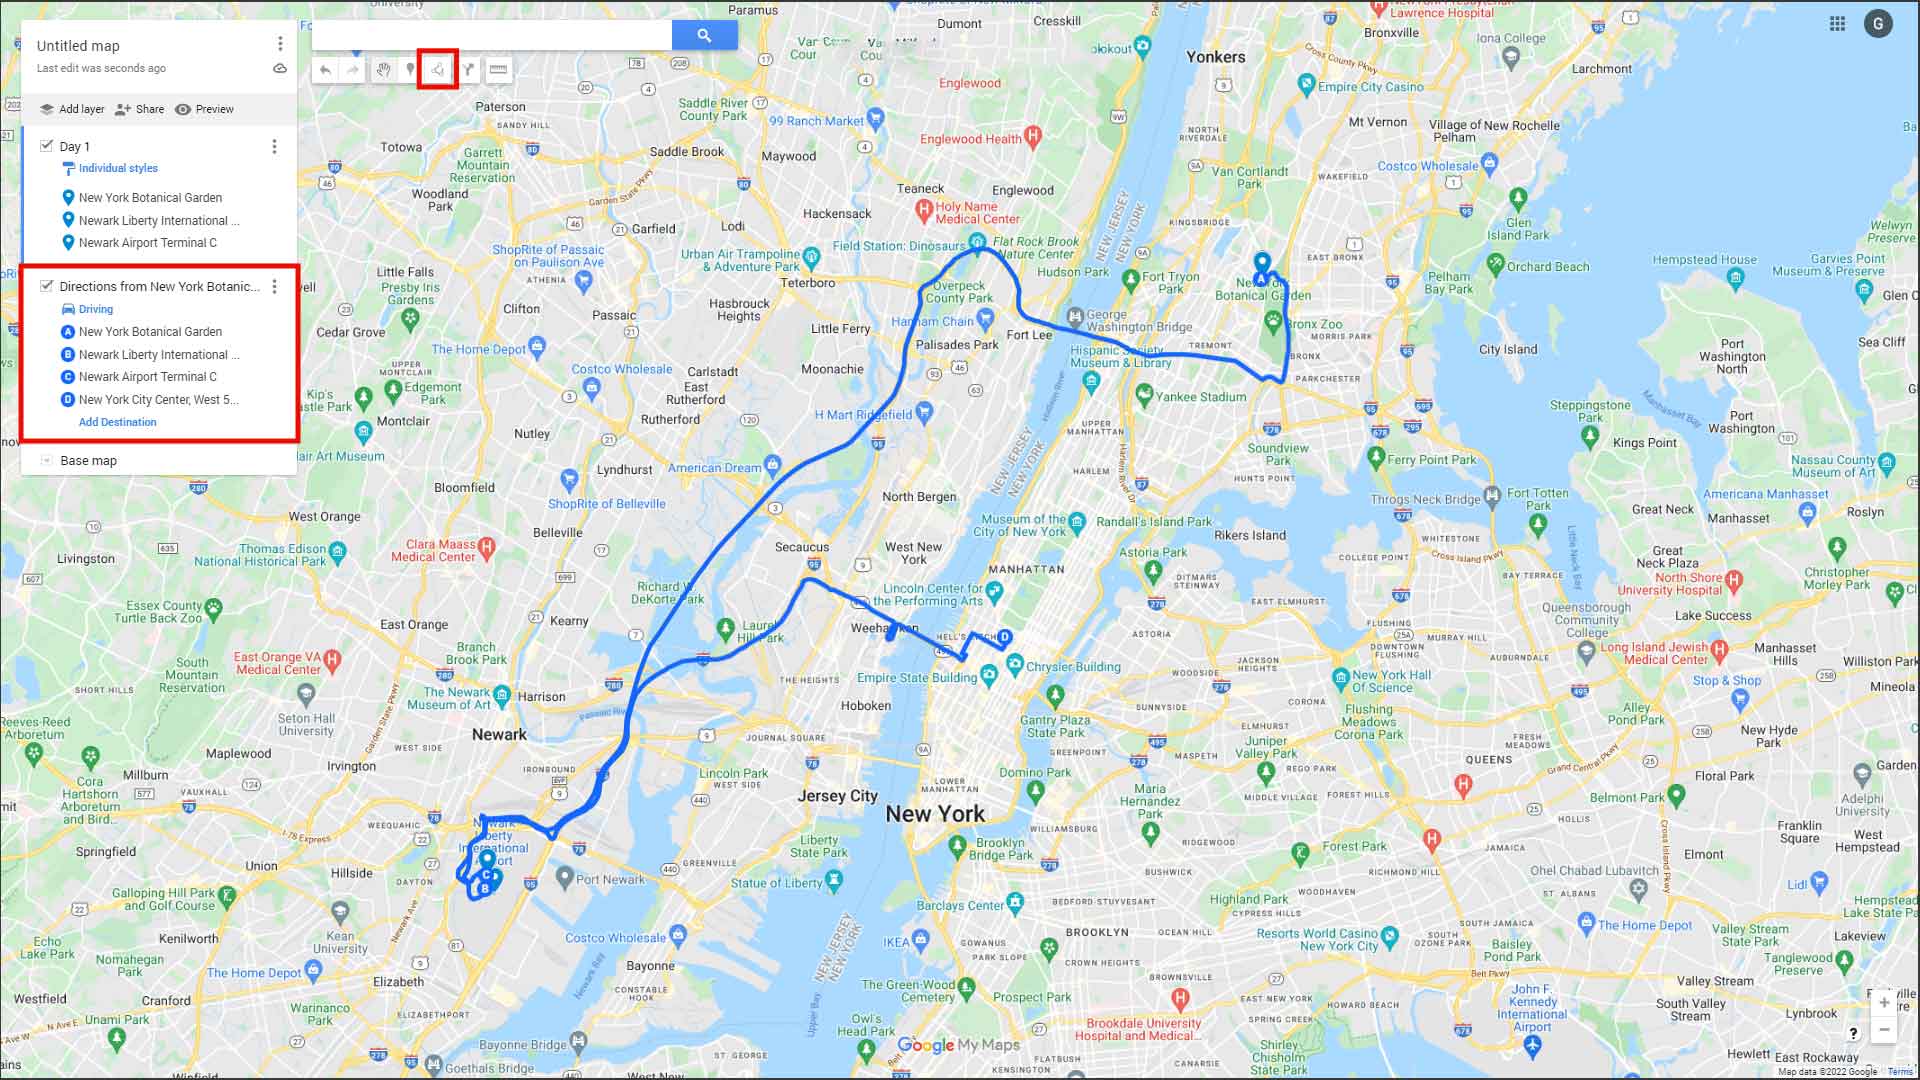Click the draw a line tool icon
Image resolution: width=1920 pixels, height=1080 pixels.
[438, 69]
